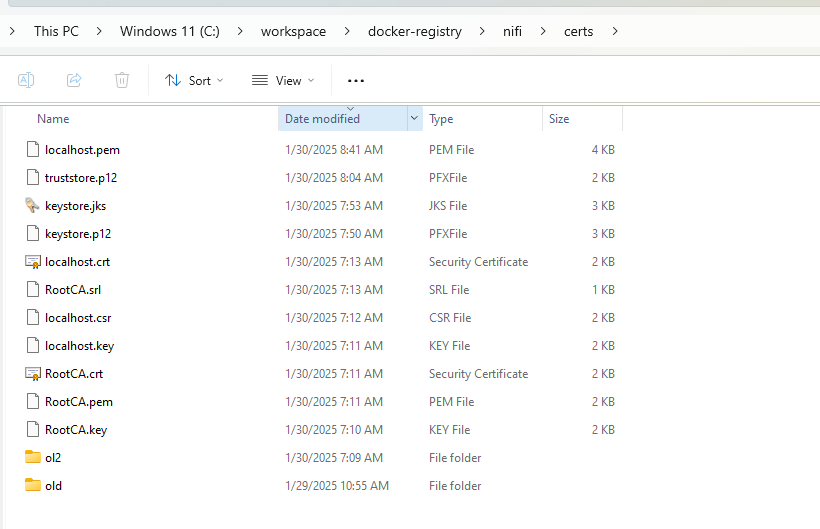Click the CSR File type cell
The image size is (820, 529).
[450, 318]
